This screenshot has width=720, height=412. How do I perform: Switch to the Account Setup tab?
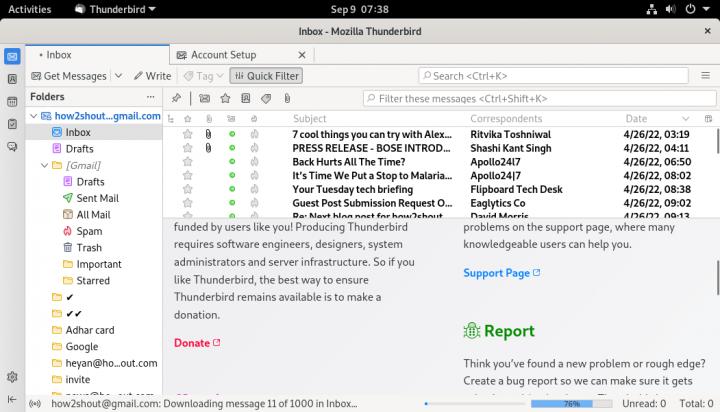[x=224, y=55]
